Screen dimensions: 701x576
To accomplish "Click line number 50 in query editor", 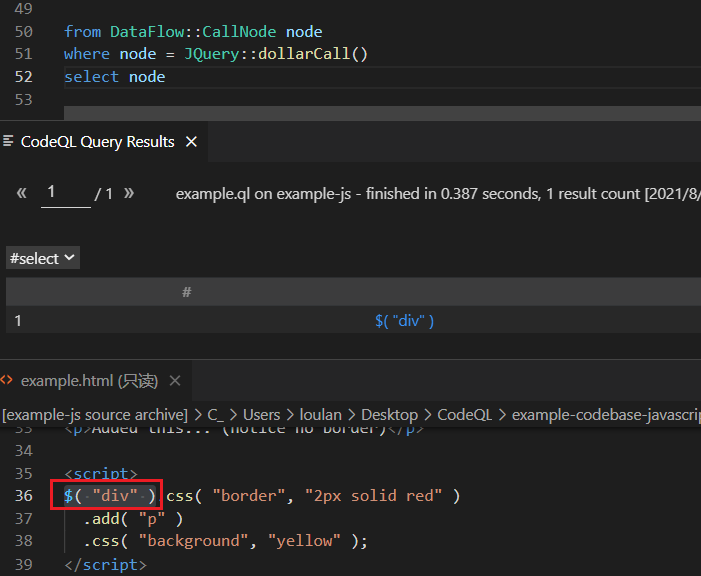I will [x=24, y=32].
